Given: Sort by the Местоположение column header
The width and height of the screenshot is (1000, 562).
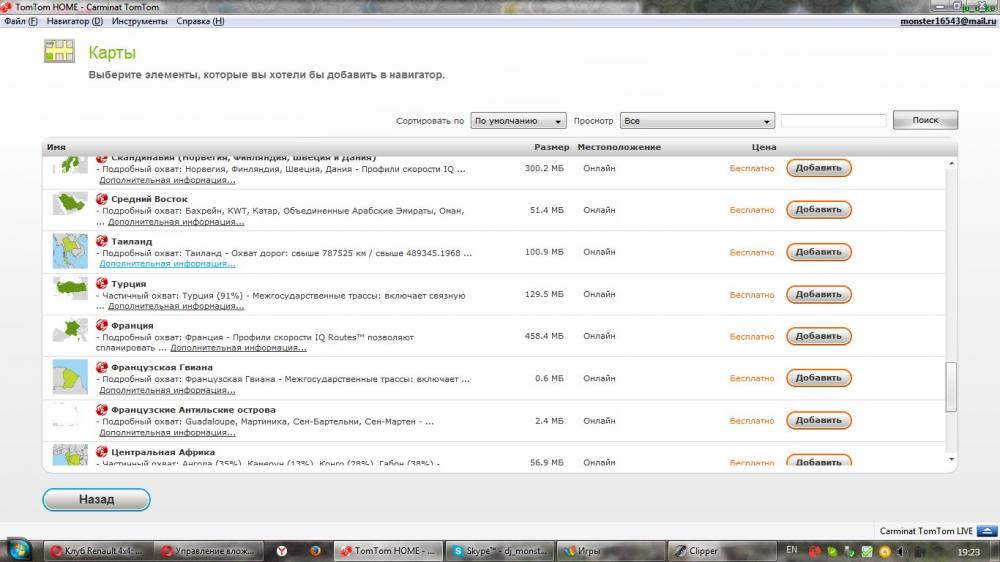Looking at the screenshot, I should point(619,147).
